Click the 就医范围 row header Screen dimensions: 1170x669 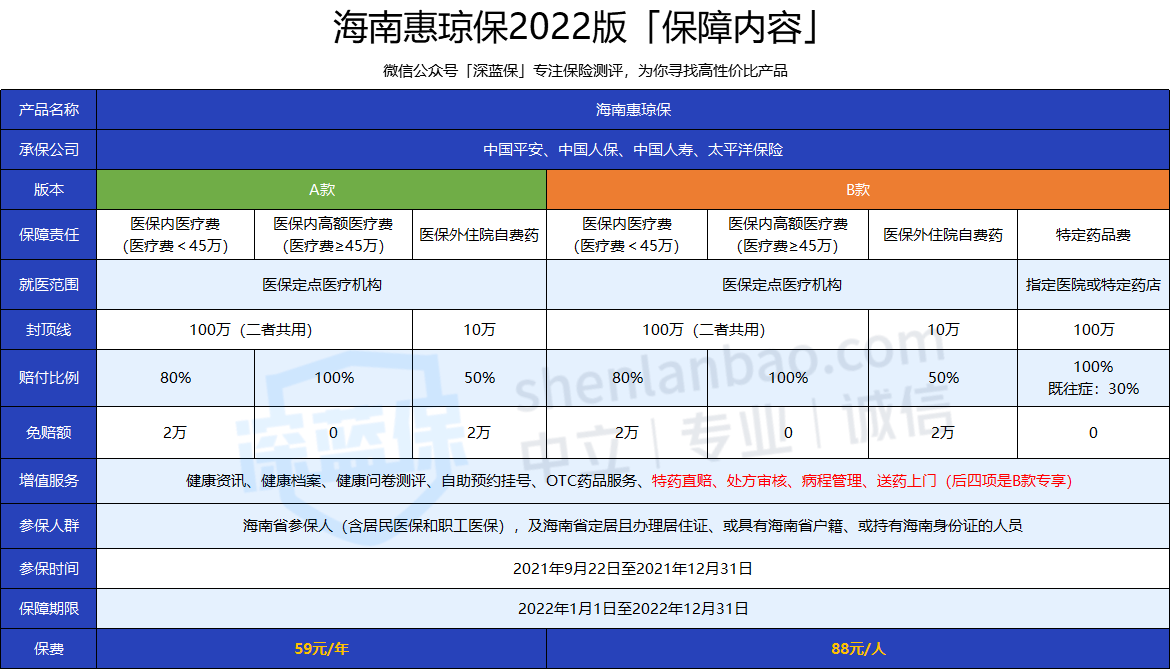[x=49, y=284]
